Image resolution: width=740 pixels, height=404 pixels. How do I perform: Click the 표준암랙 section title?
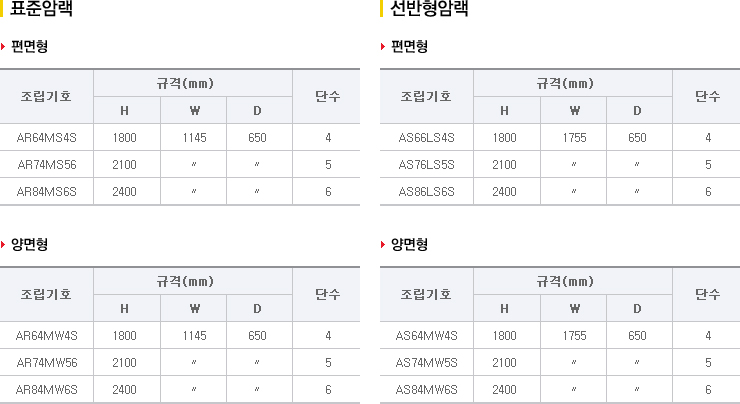pos(42,8)
